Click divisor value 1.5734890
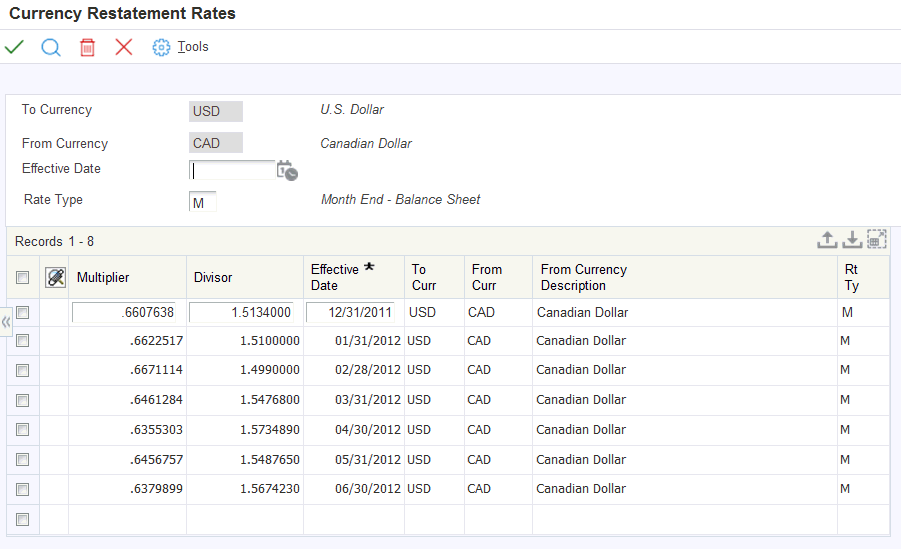The height and width of the screenshot is (549, 901). click(270, 429)
